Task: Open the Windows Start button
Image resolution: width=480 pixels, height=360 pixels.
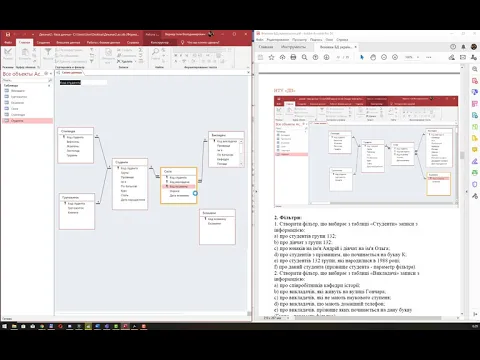Action: click(4, 326)
